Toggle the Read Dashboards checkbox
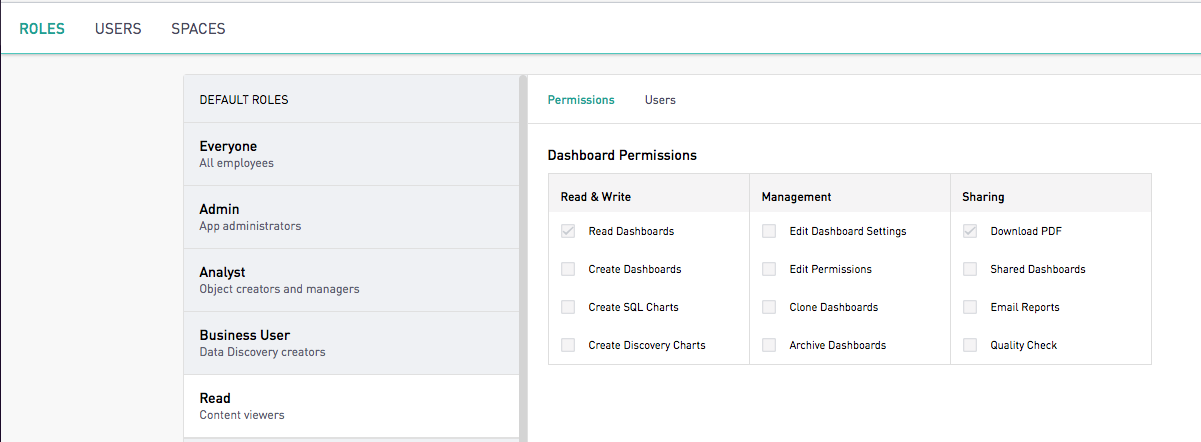Viewport: 1201px width, 442px height. click(568, 231)
